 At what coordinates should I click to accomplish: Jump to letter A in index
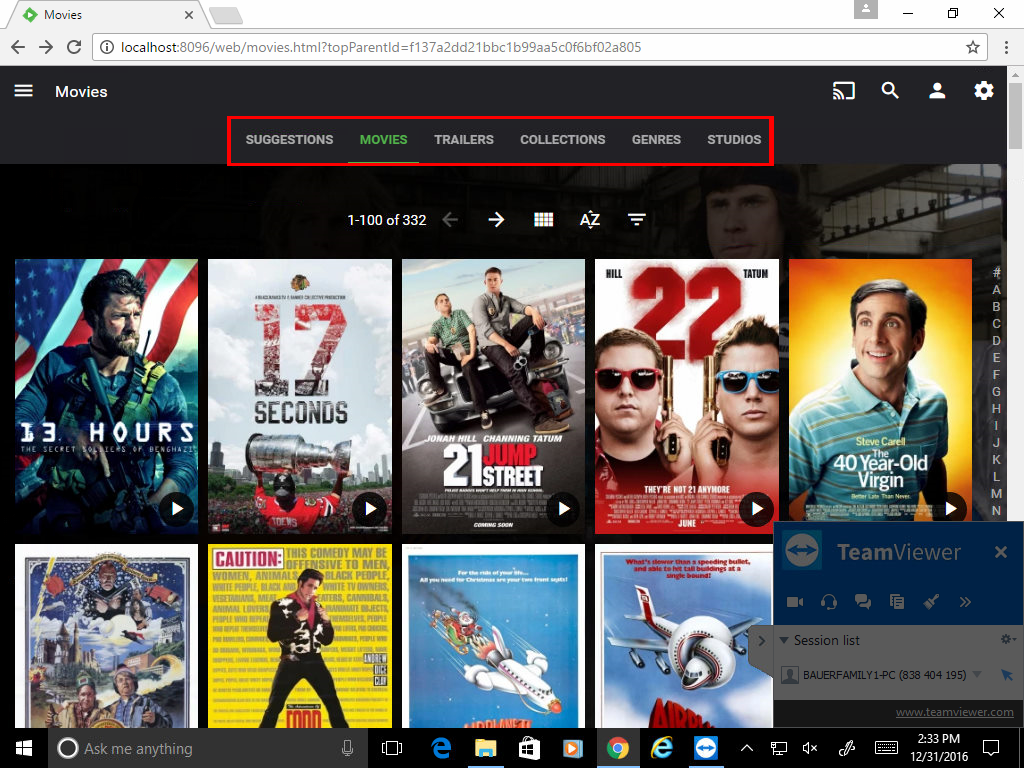[x=996, y=289]
